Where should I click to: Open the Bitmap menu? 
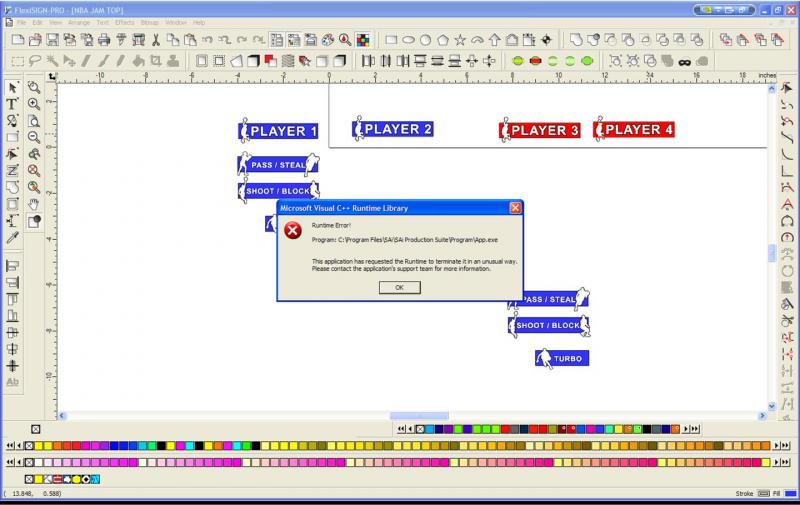(x=149, y=22)
